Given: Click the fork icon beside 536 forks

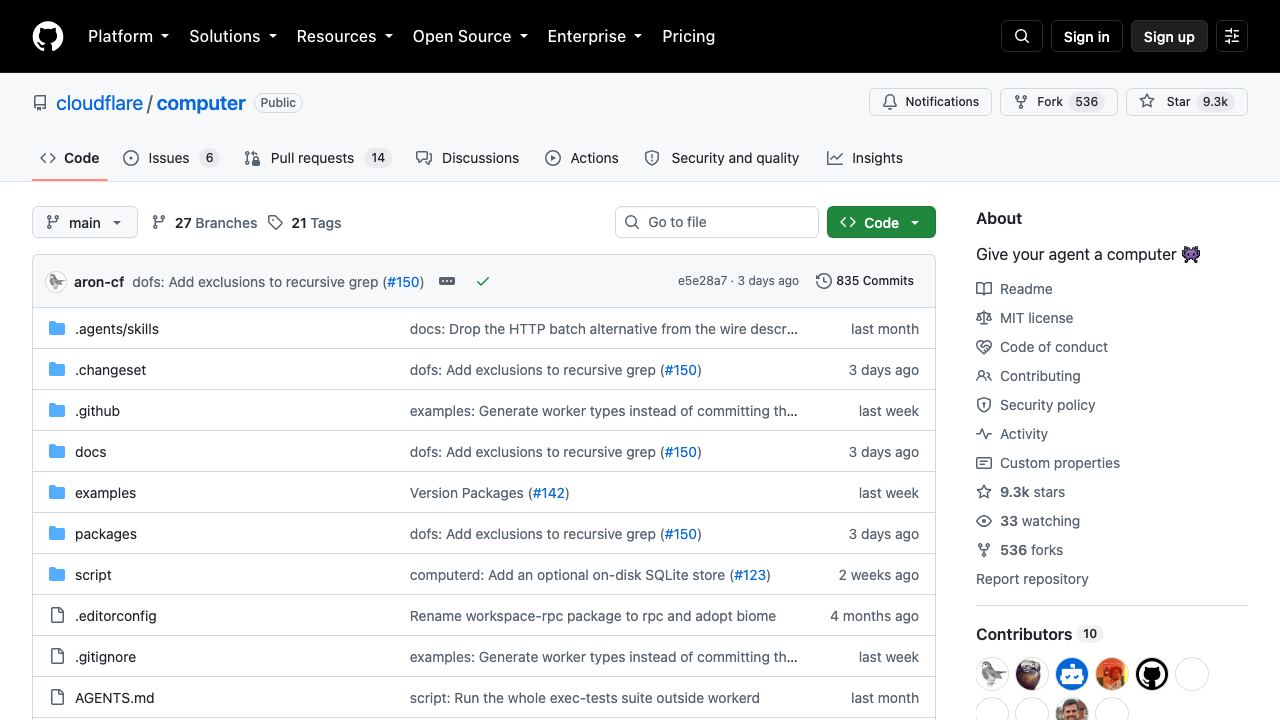Looking at the screenshot, I should tap(984, 550).
